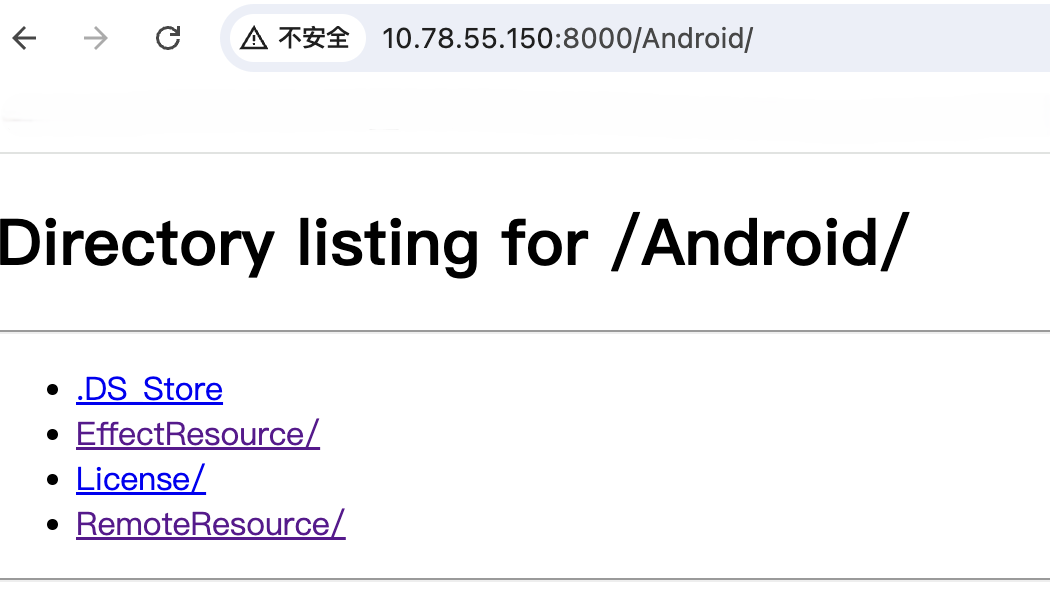Open the License/ directory link
The image size is (1050, 606).
coord(141,479)
